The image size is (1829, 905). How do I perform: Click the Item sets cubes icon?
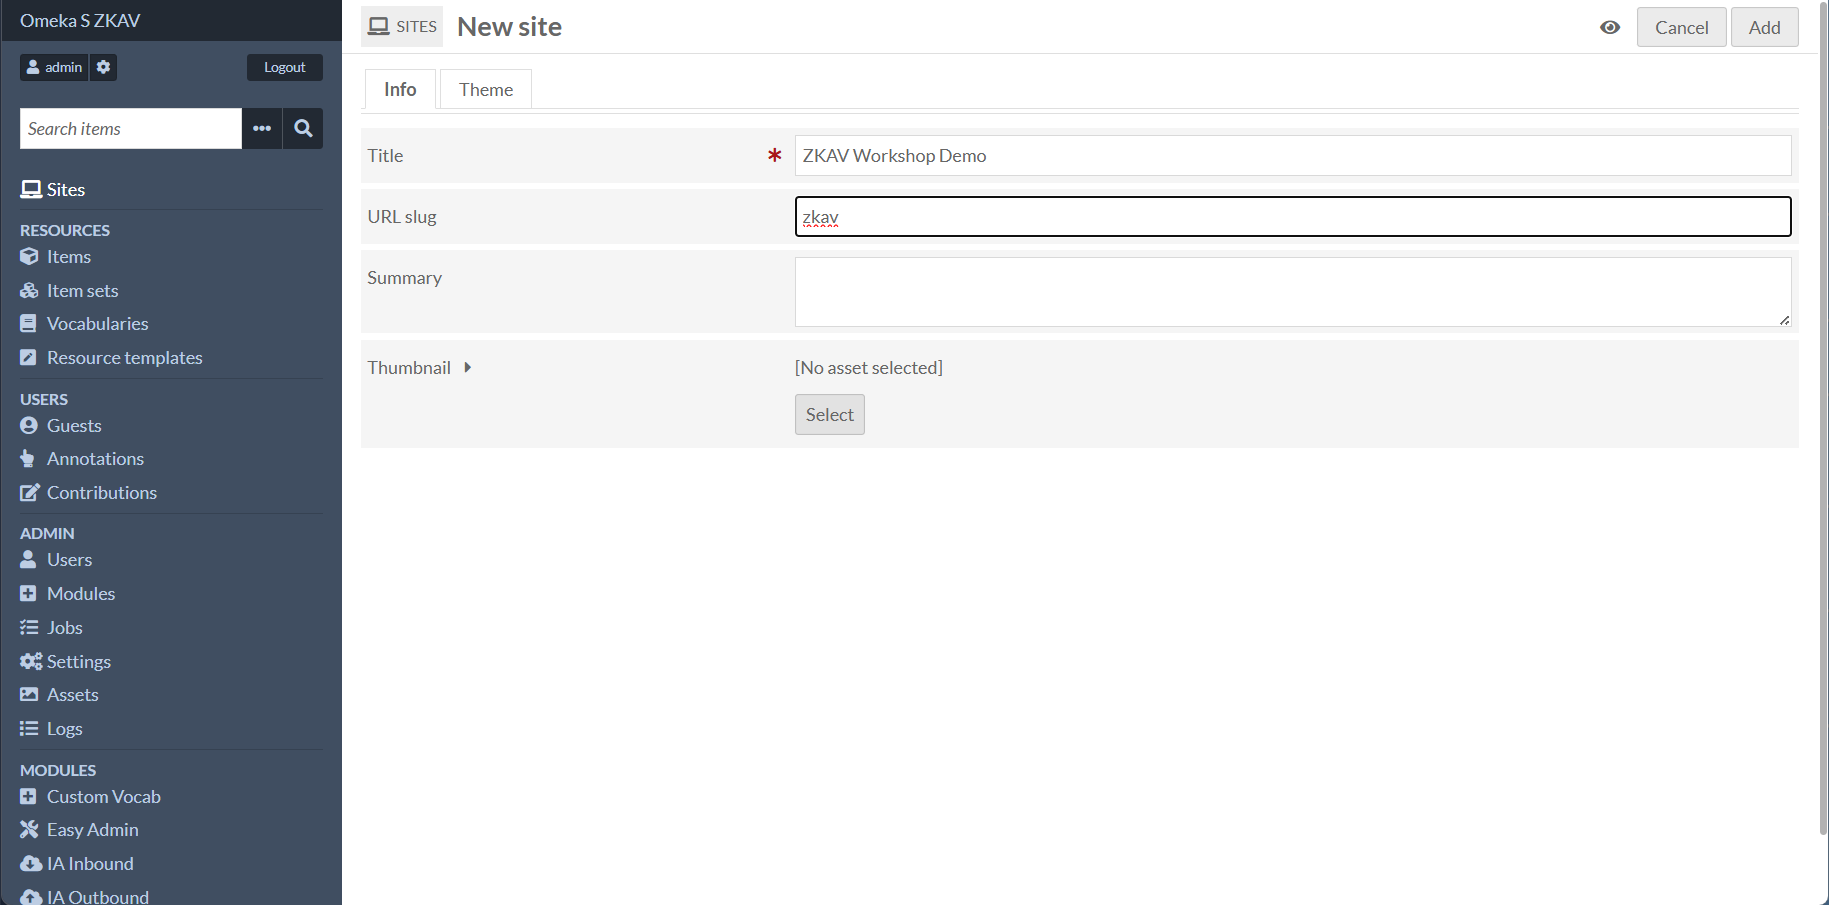point(29,291)
